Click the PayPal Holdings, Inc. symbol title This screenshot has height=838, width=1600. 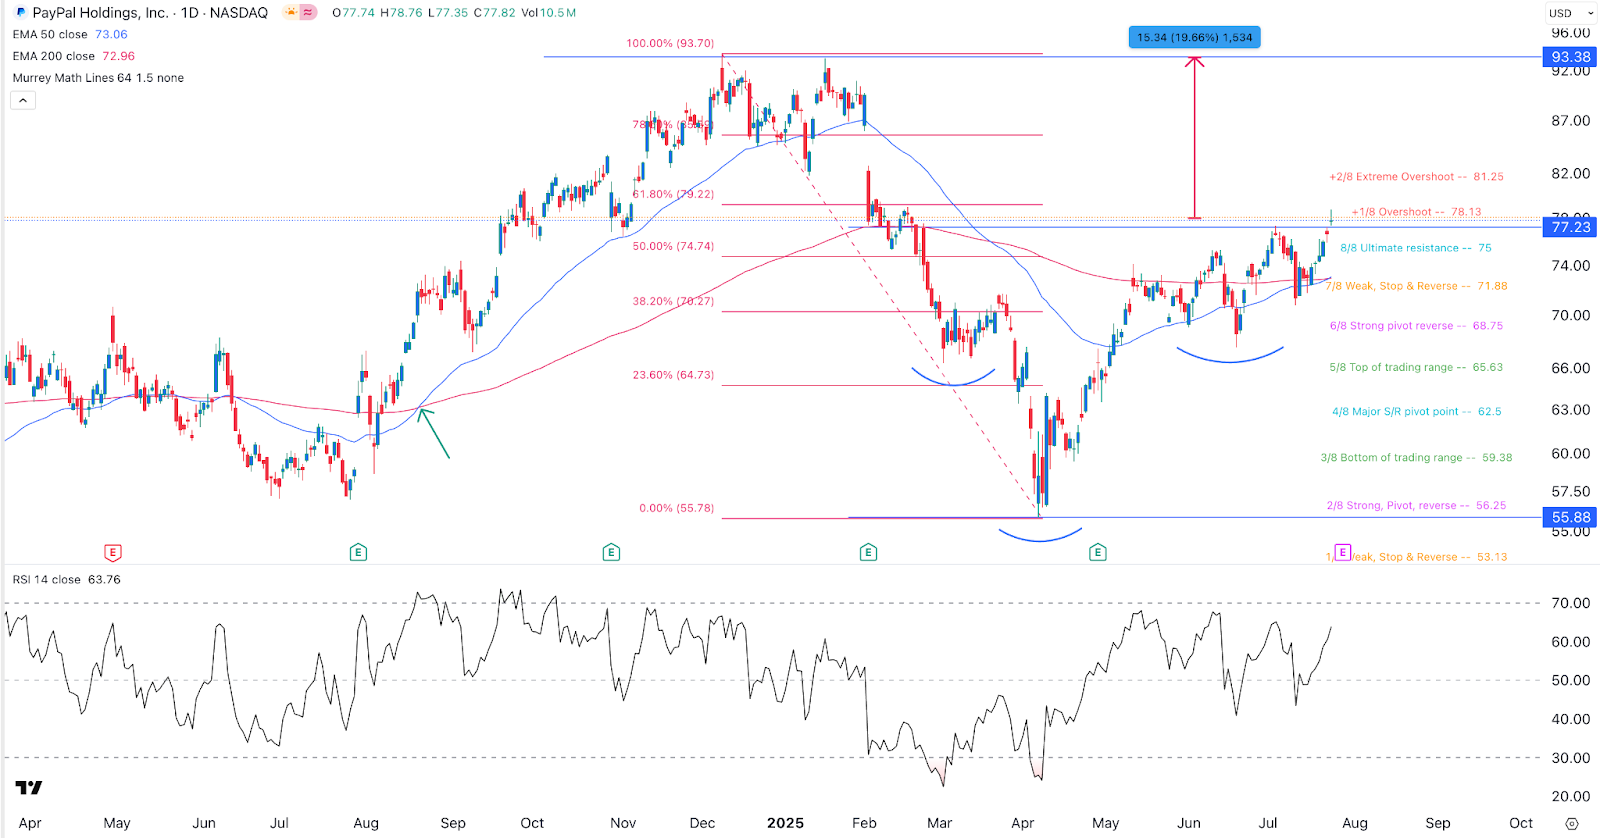click(x=100, y=13)
